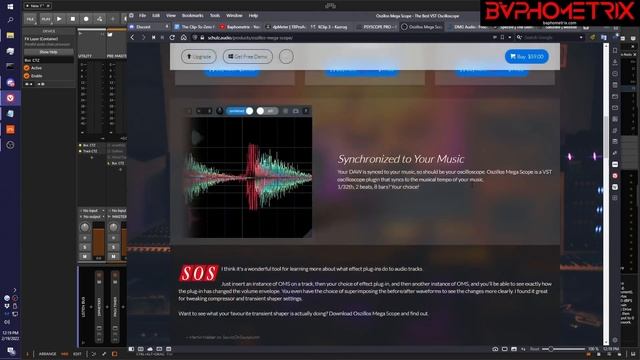Click the question mark icon in oscilloscope demo
The width and height of the screenshot is (640, 360).
click(306, 111)
